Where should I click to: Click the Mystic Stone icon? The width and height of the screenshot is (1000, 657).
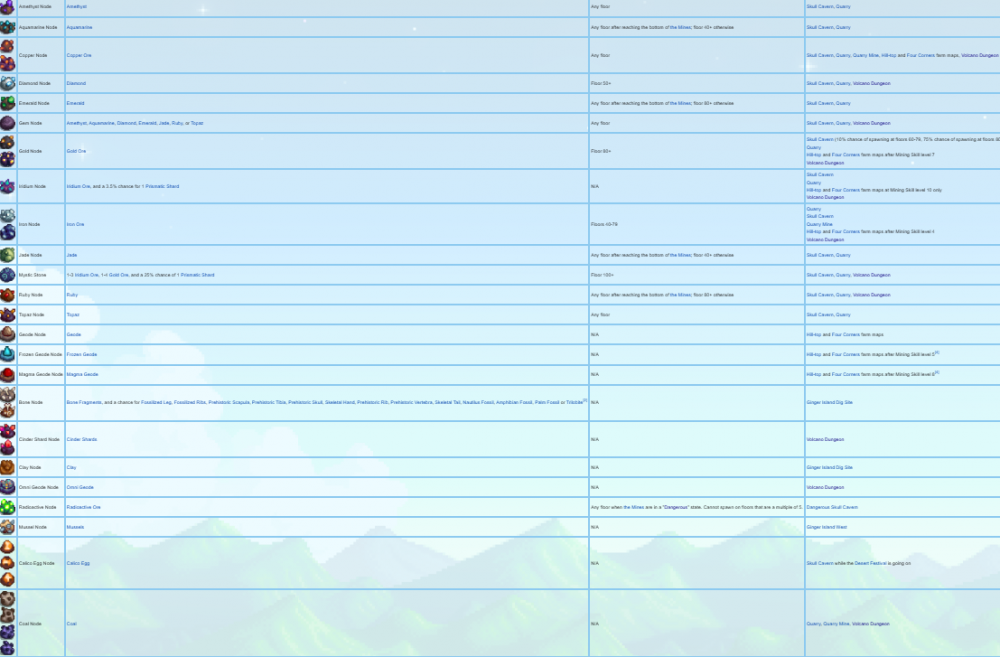click(8, 275)
